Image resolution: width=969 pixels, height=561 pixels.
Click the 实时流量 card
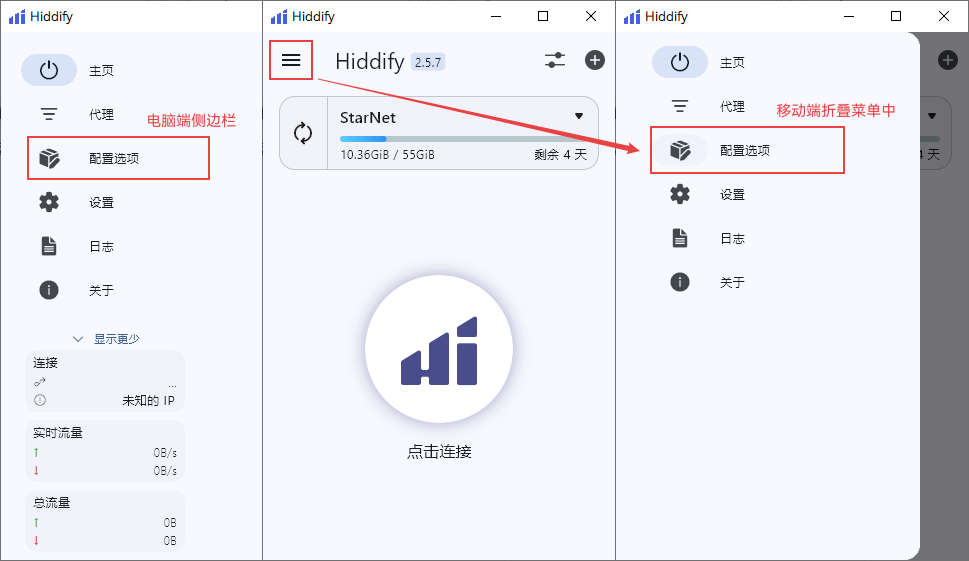tap(105, 451)
